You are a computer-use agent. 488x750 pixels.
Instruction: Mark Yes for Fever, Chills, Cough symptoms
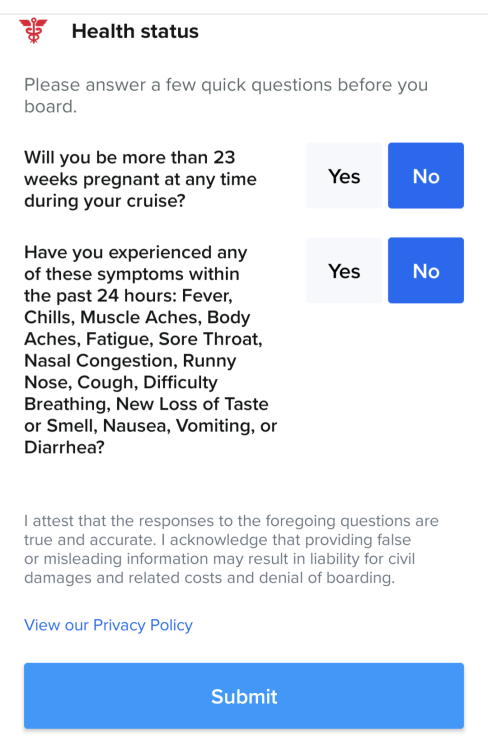click(344, 270)
